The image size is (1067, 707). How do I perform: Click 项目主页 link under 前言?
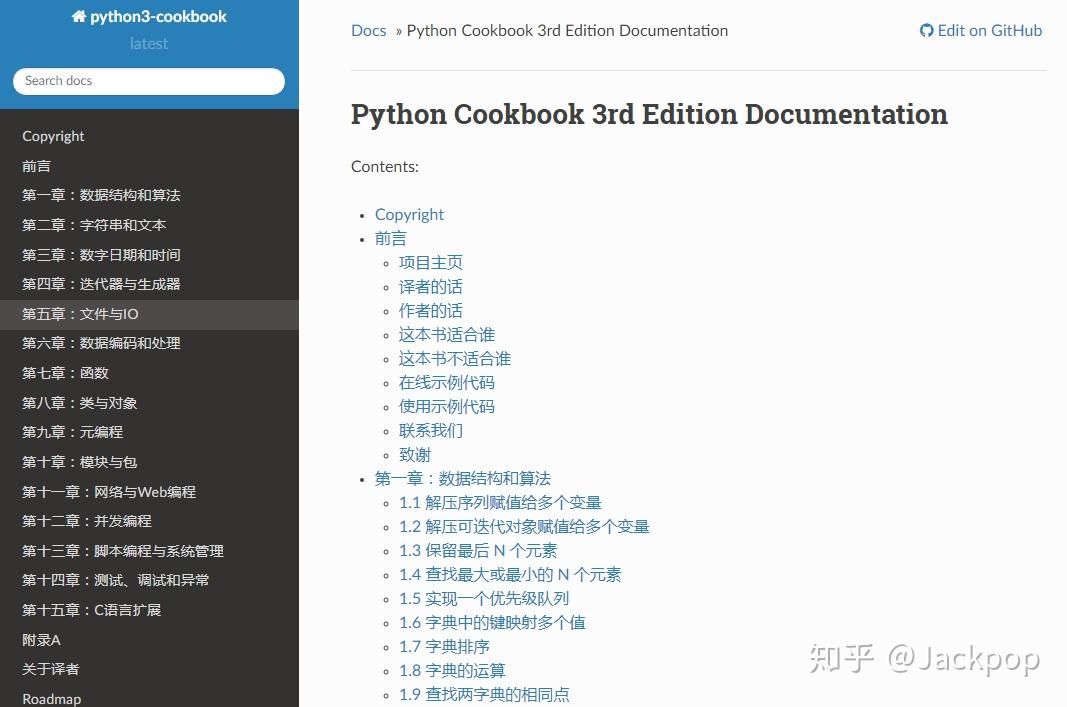click(430, 262)
